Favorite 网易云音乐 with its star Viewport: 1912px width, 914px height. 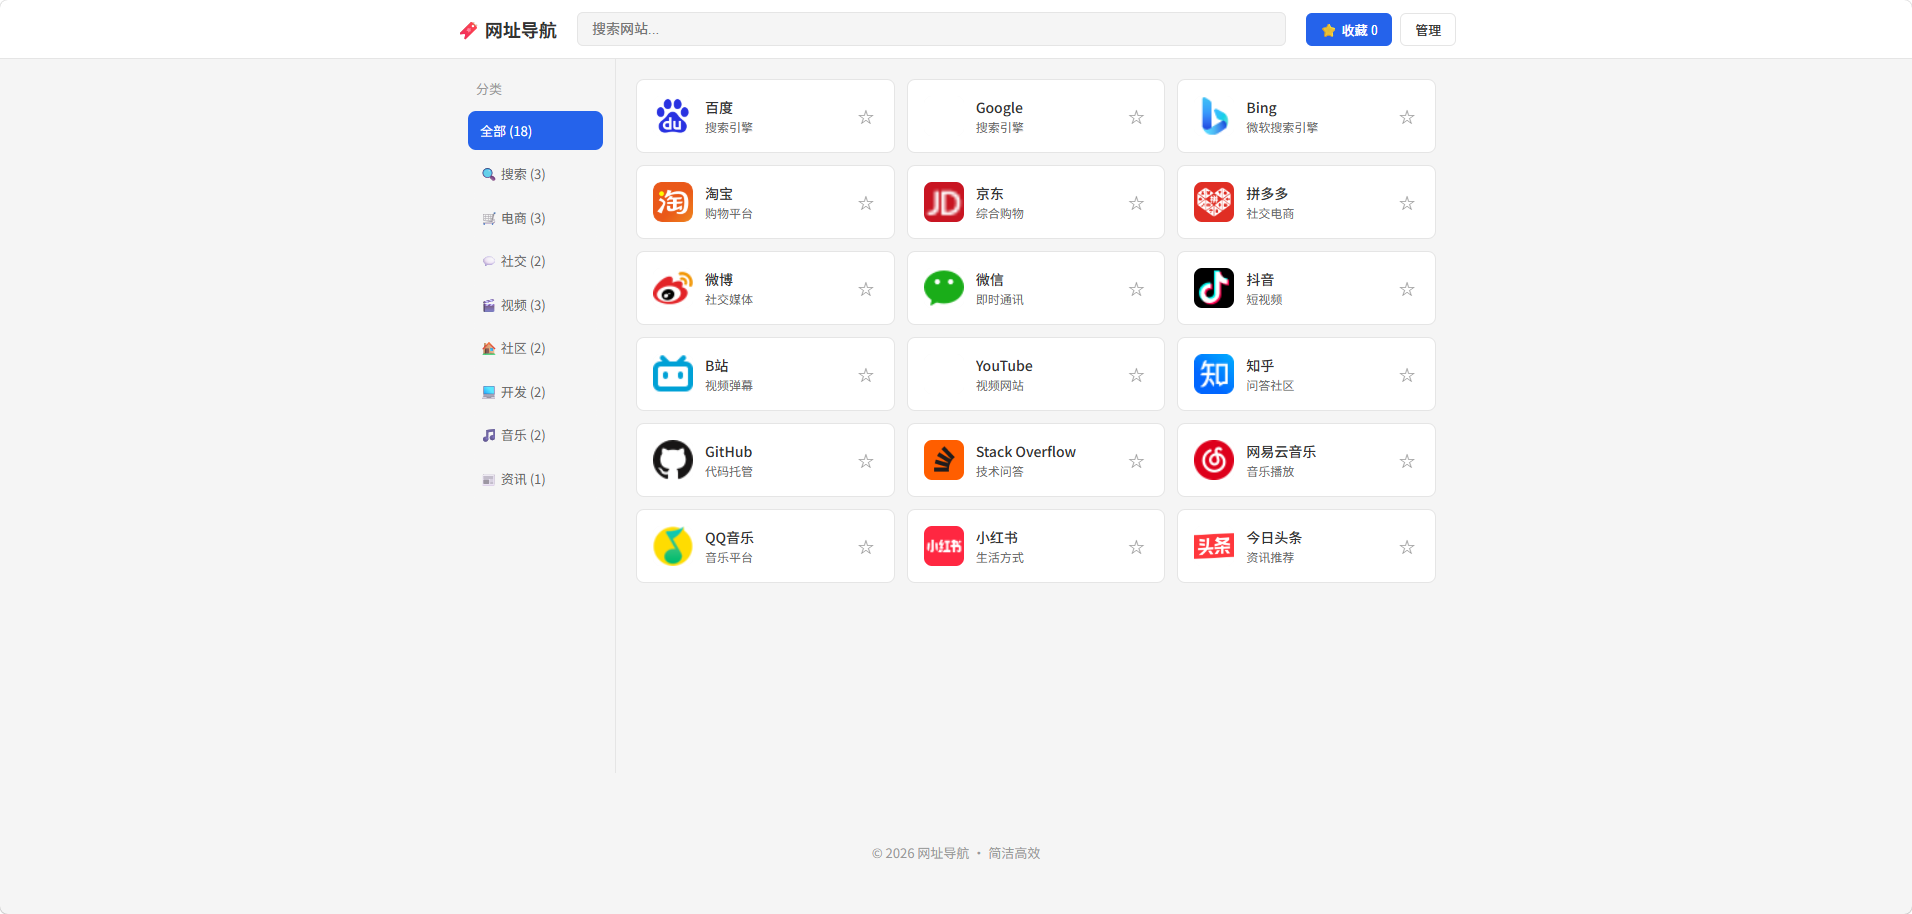pos(1407,461)
